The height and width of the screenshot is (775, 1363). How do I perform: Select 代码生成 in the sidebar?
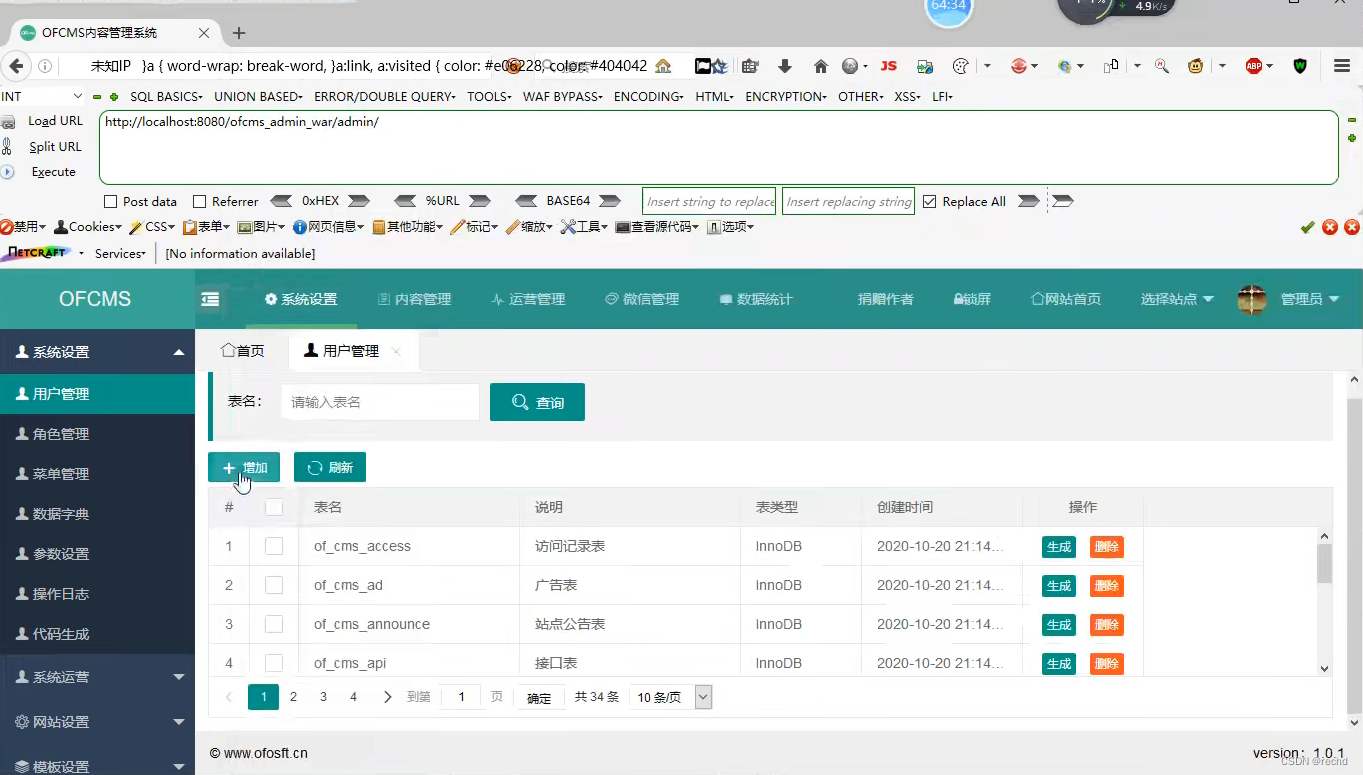pos(97,634)
